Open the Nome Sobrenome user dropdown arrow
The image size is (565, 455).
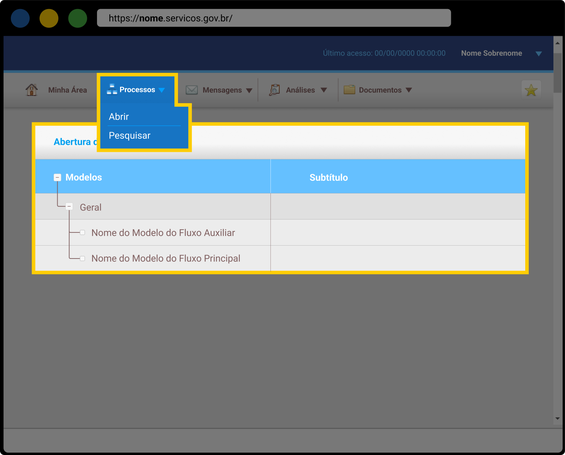pos(539,54)
